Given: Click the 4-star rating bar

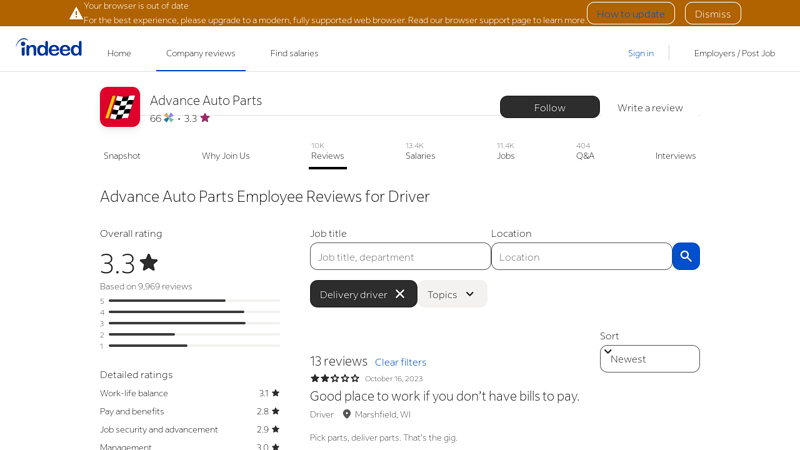Looking at the screenshot, I should point(194,312).
